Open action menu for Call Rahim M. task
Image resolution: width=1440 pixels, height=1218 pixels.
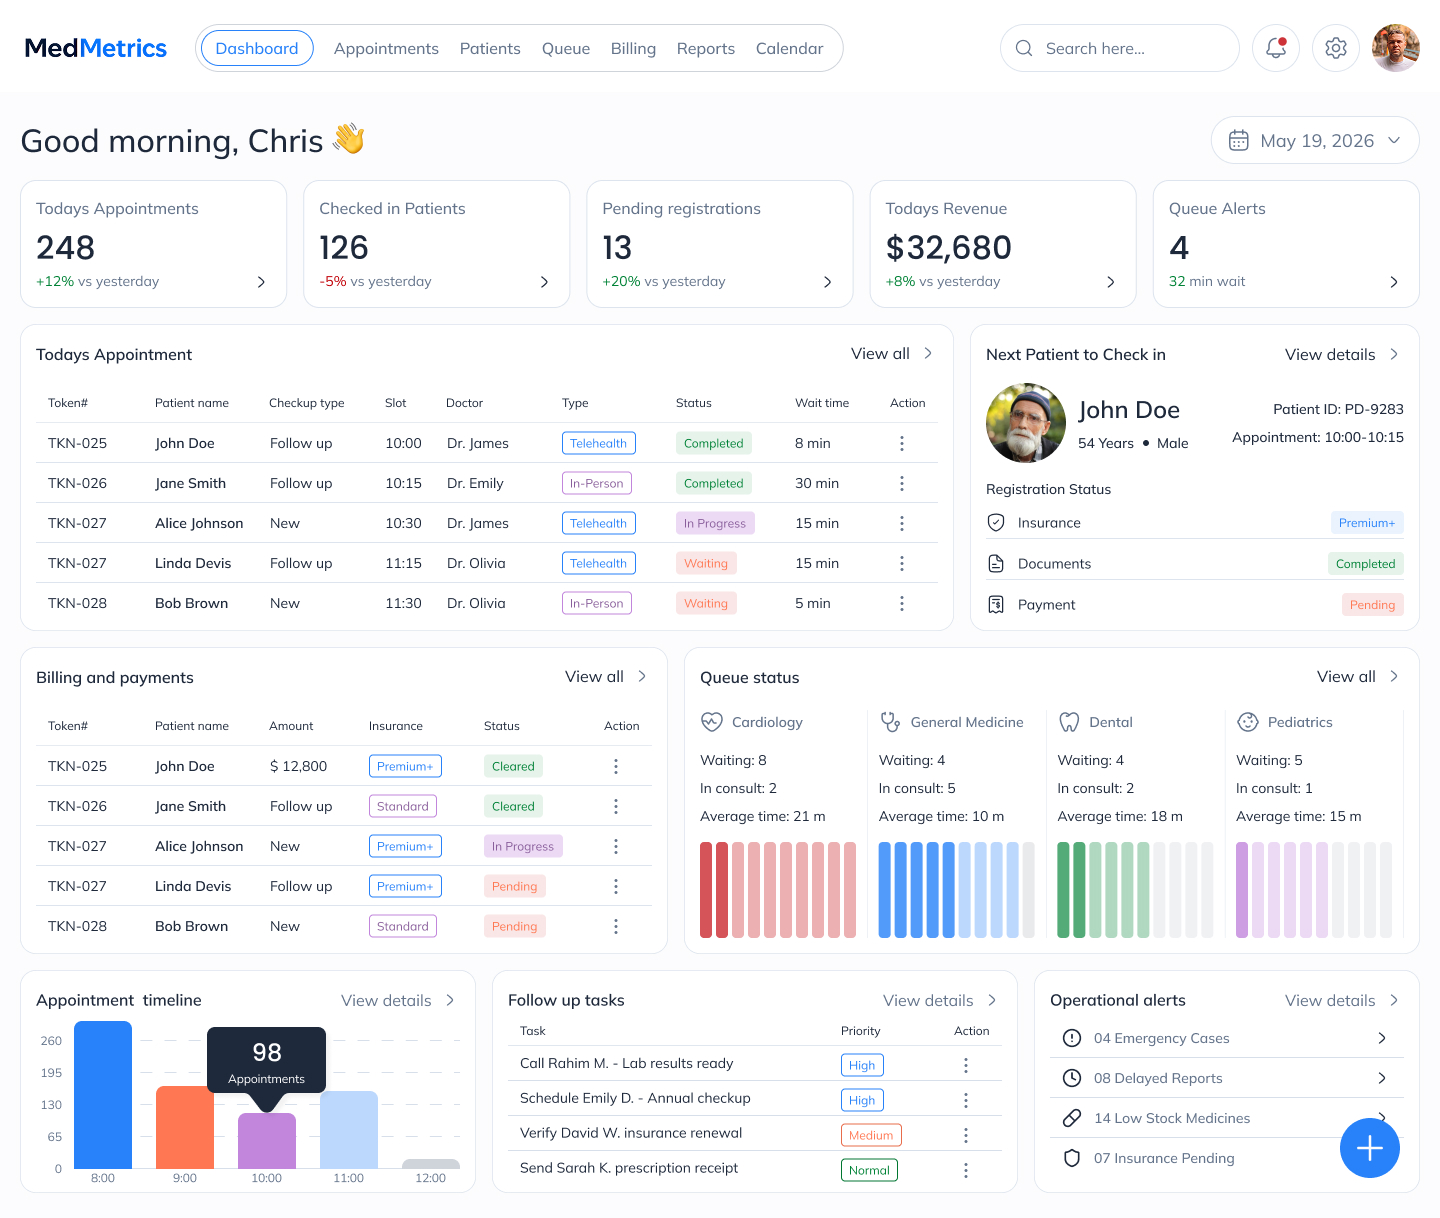(x=966, y=1065)
